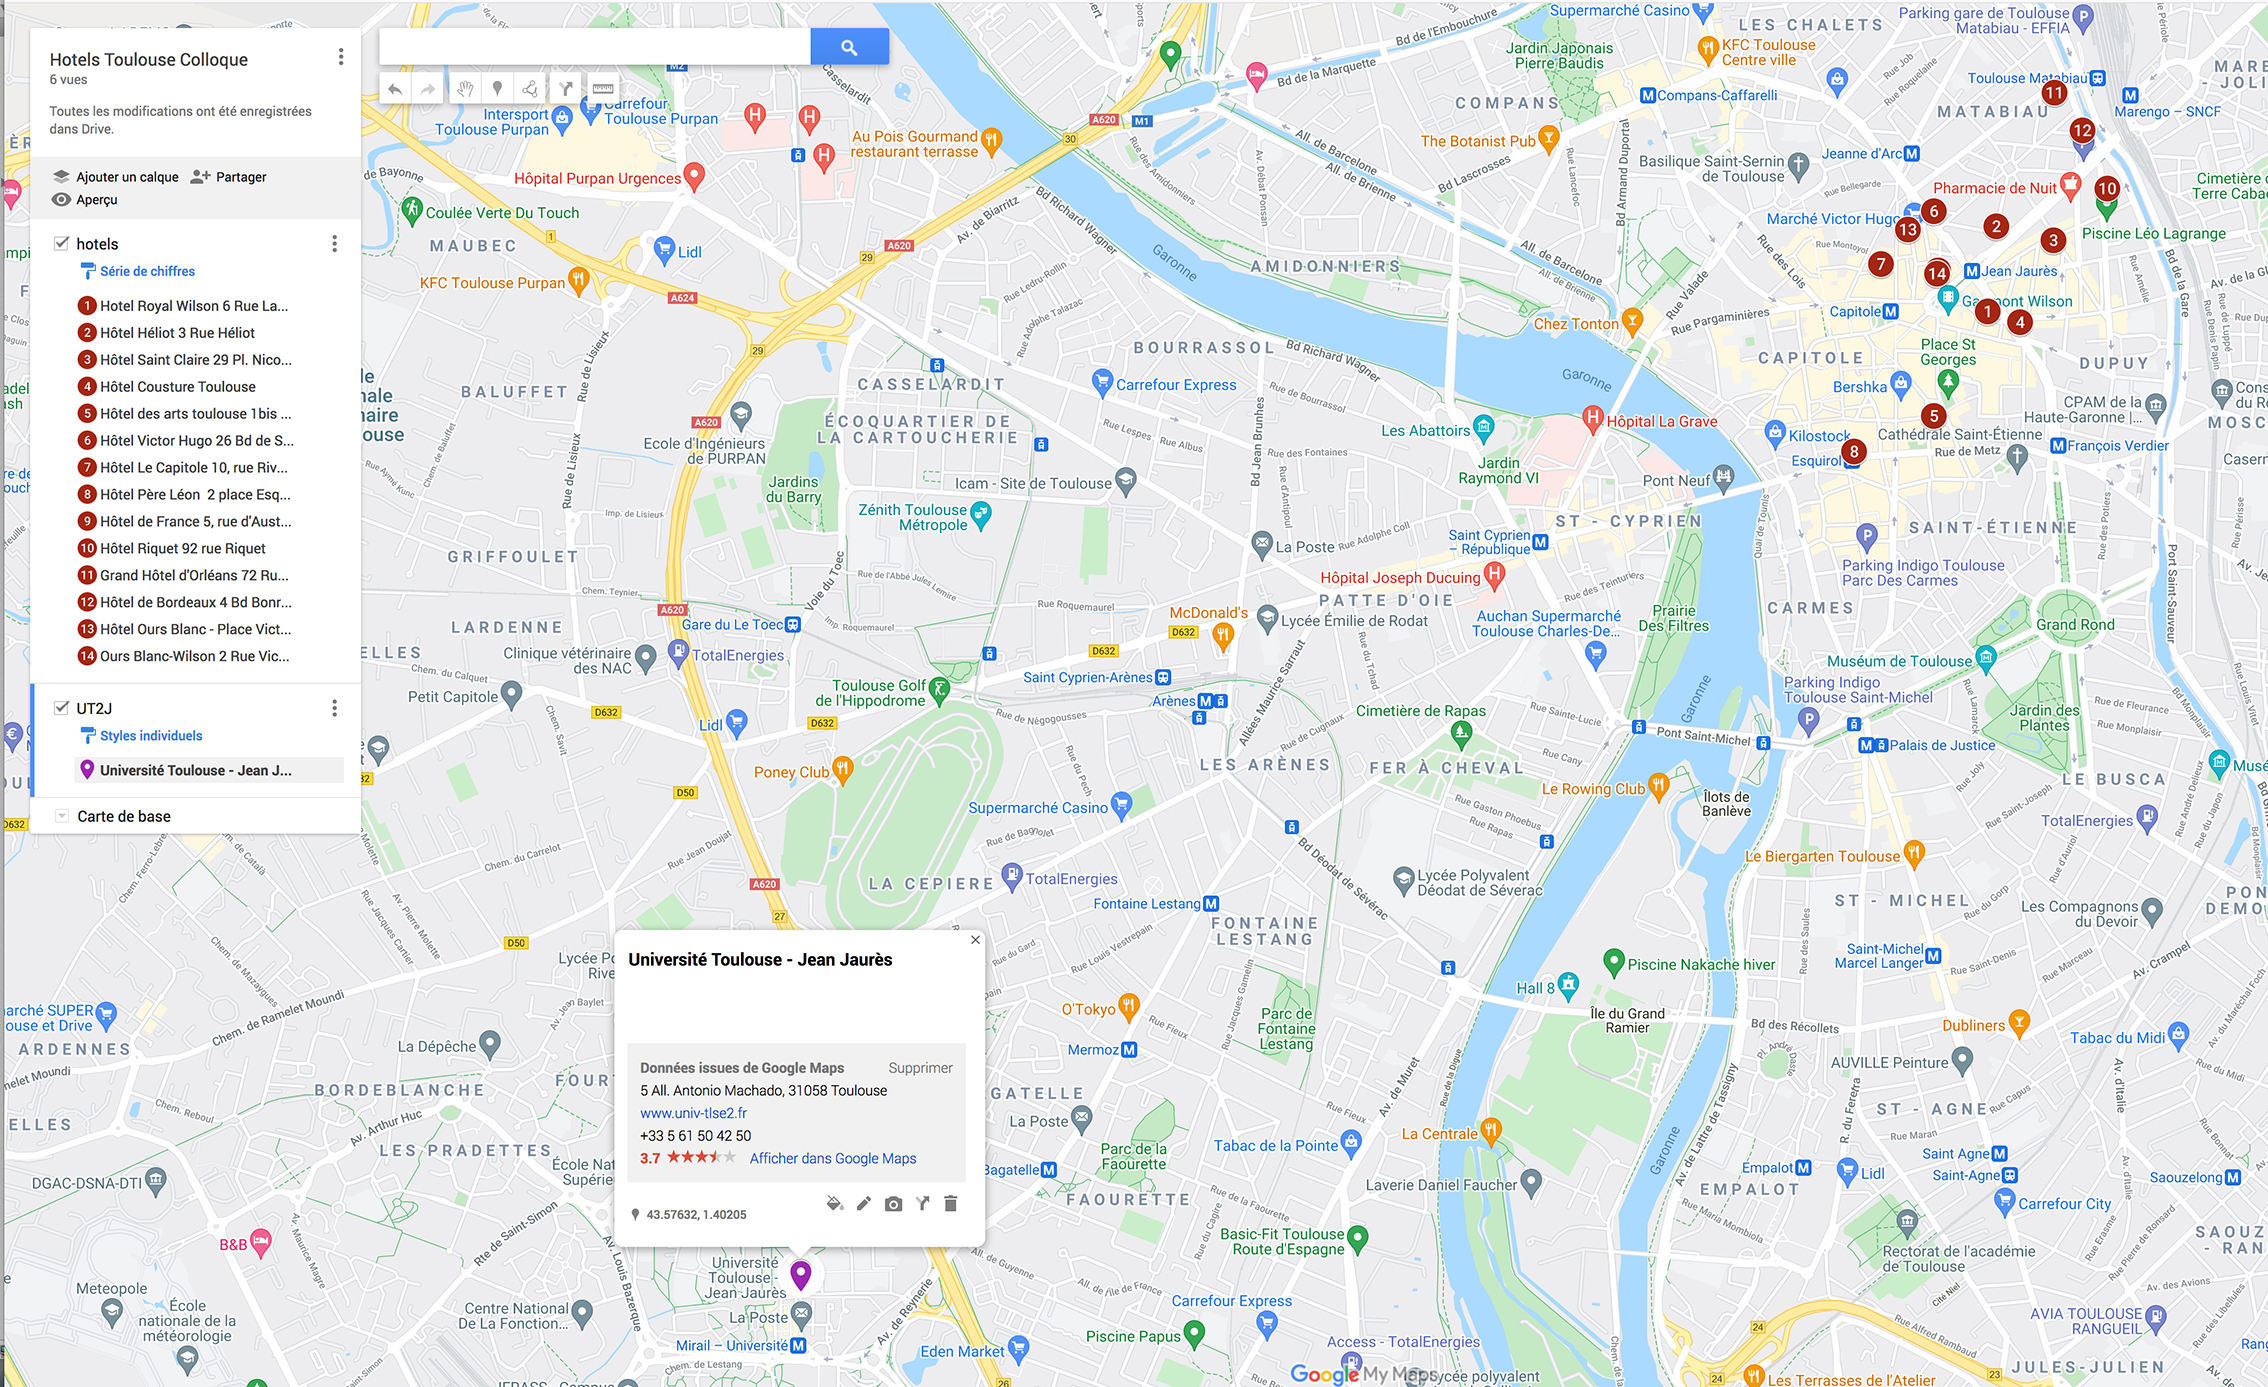The width and height of the screenshot is (2268, 1387).
Task: Open the map title options menu
Action: 341,57
